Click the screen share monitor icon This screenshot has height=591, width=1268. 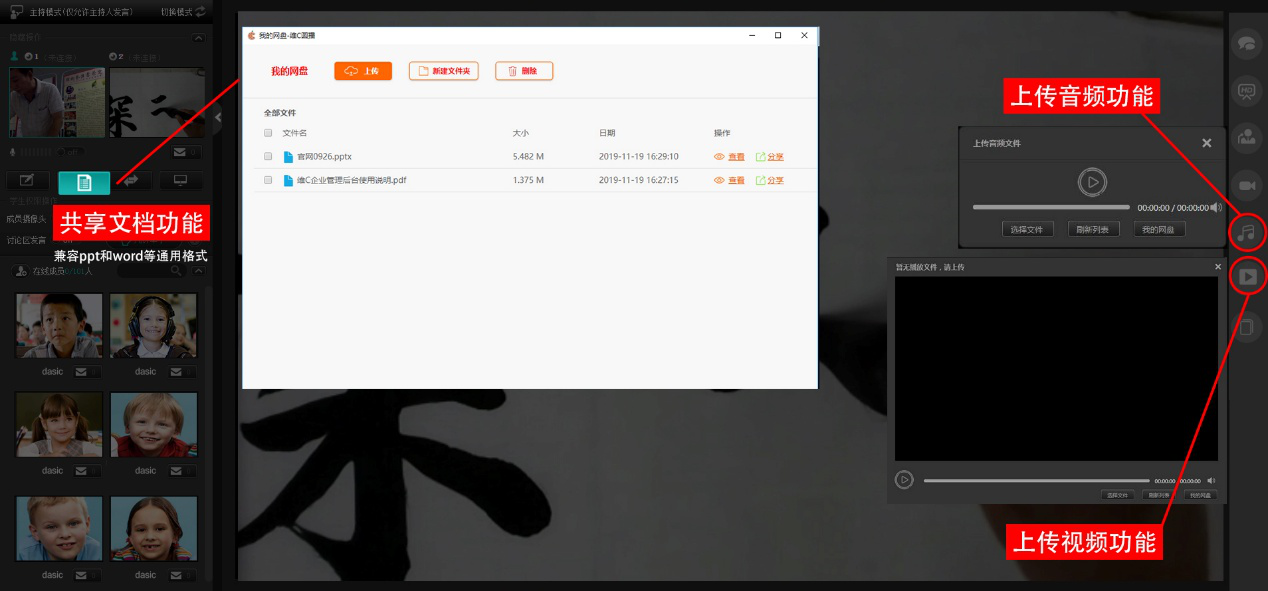click(180, 181)
